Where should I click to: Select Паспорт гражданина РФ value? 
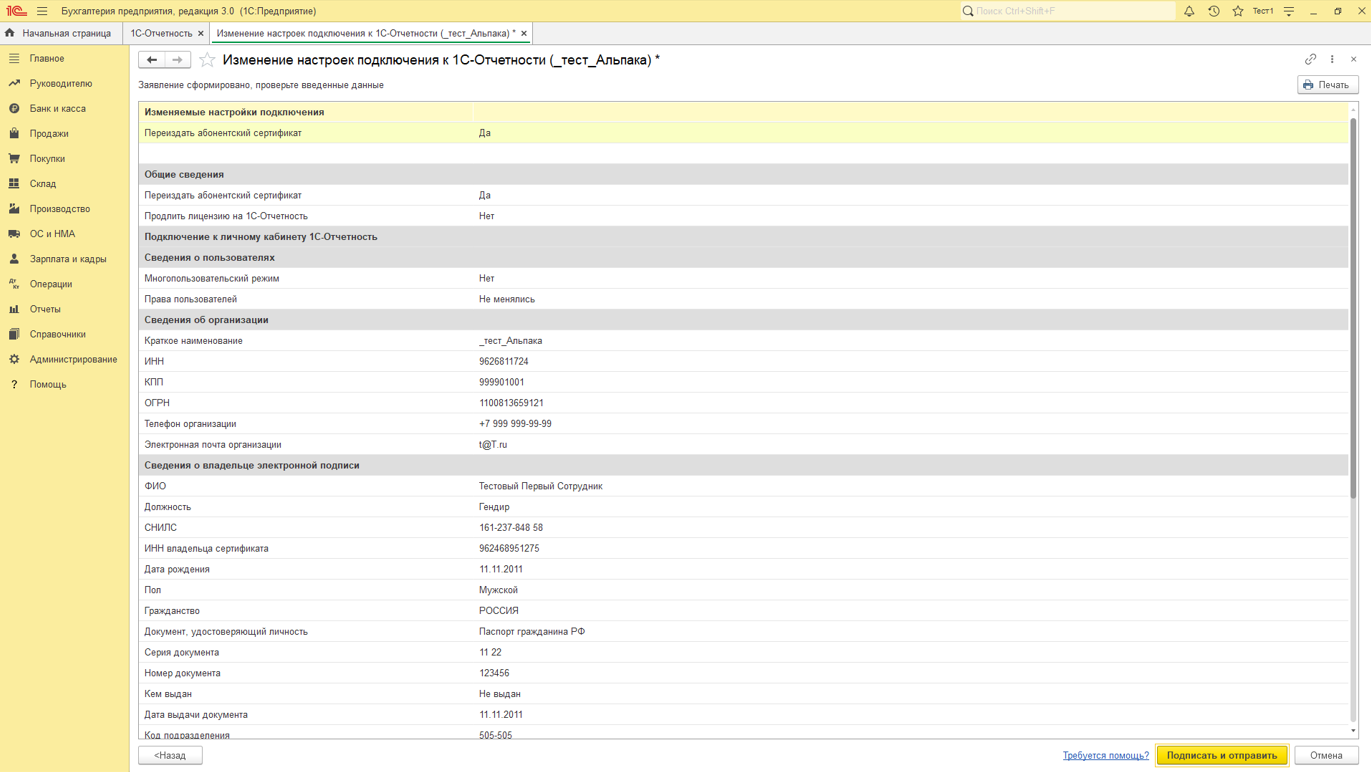click(532, 632)
